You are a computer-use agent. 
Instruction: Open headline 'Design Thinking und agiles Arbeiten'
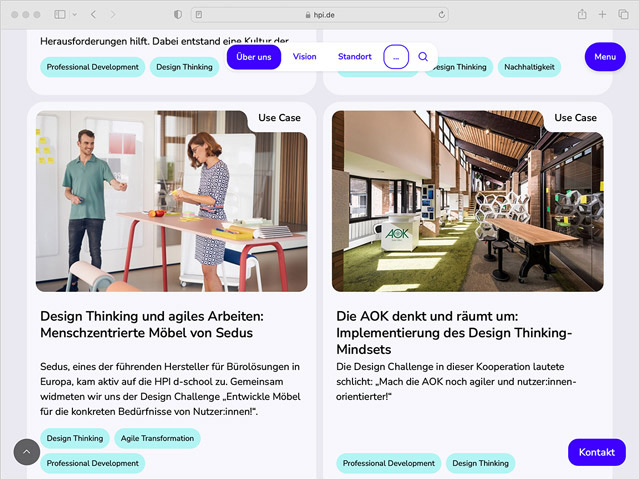(152, 324)
